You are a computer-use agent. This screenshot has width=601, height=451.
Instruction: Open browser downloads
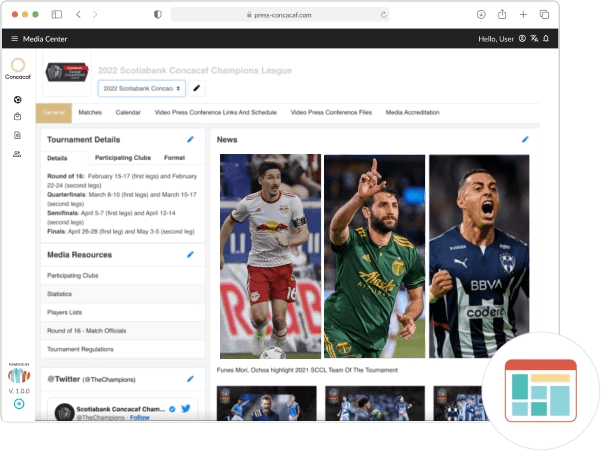click(x=481, y=15)
